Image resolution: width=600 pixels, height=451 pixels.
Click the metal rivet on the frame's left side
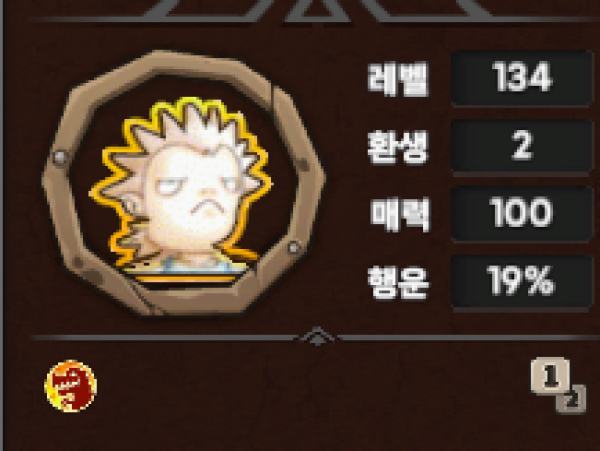click(60, 157)
